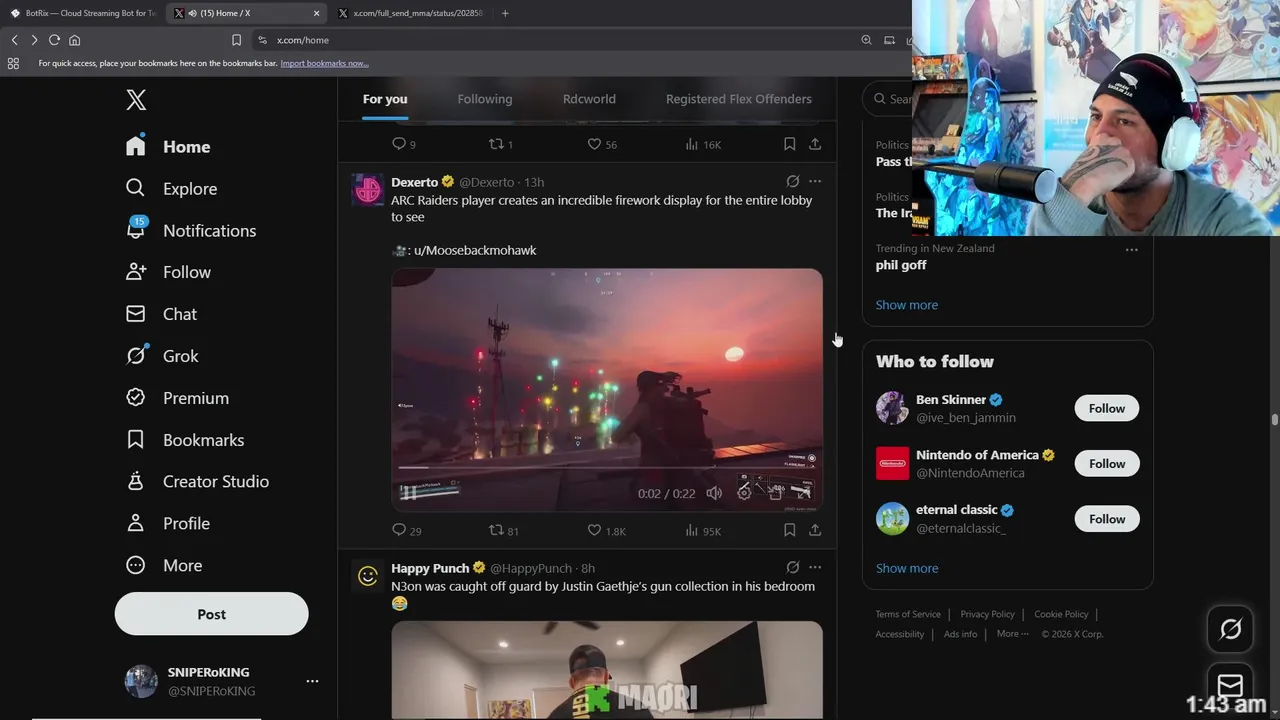This screenshot has height=720, width=1280.
Task: Open the Explore search page
Action: click(x=171, y=189)
